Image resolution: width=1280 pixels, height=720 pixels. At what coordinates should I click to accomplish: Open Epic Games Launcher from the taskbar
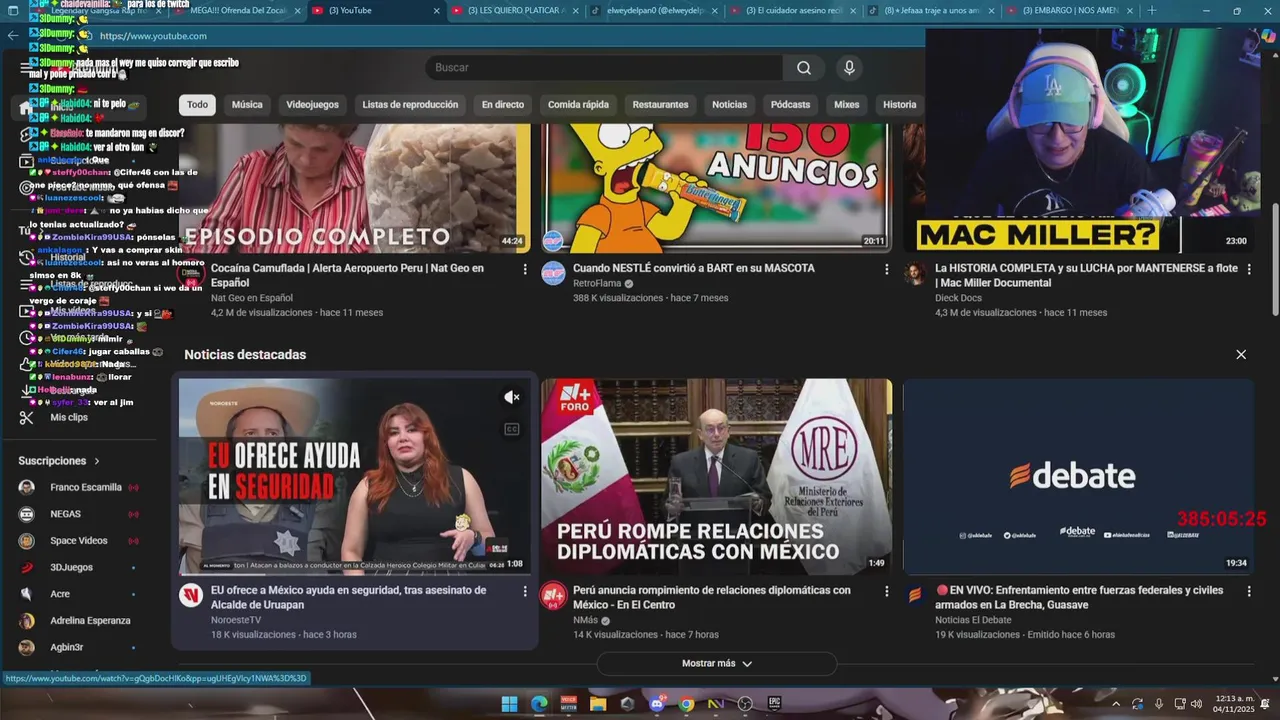click(775, 703)
